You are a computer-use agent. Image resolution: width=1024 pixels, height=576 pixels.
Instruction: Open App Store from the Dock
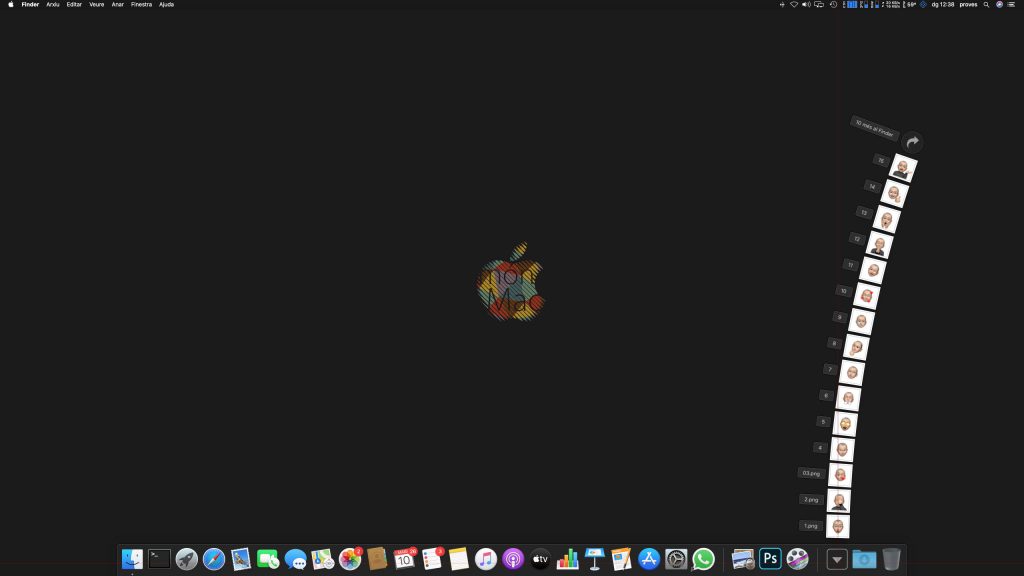pyautogui.click(x=649, y=559)
